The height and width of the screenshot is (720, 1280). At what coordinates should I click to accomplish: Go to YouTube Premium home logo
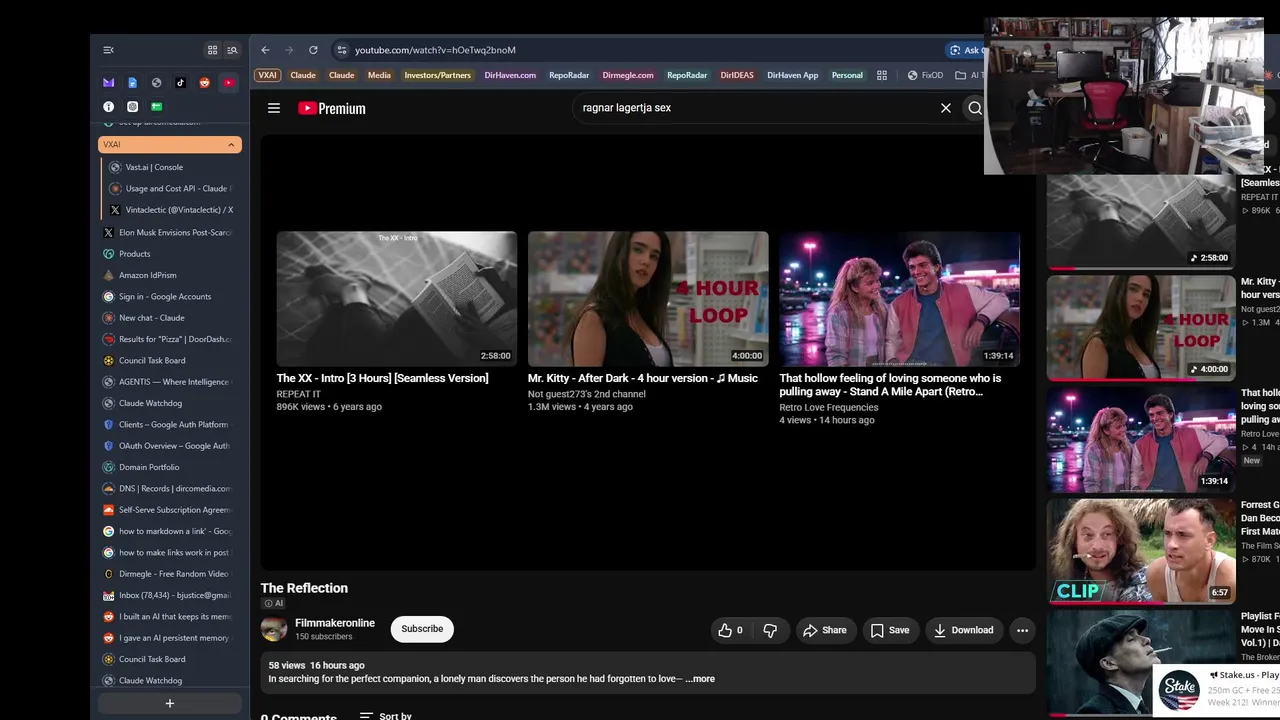332,108
